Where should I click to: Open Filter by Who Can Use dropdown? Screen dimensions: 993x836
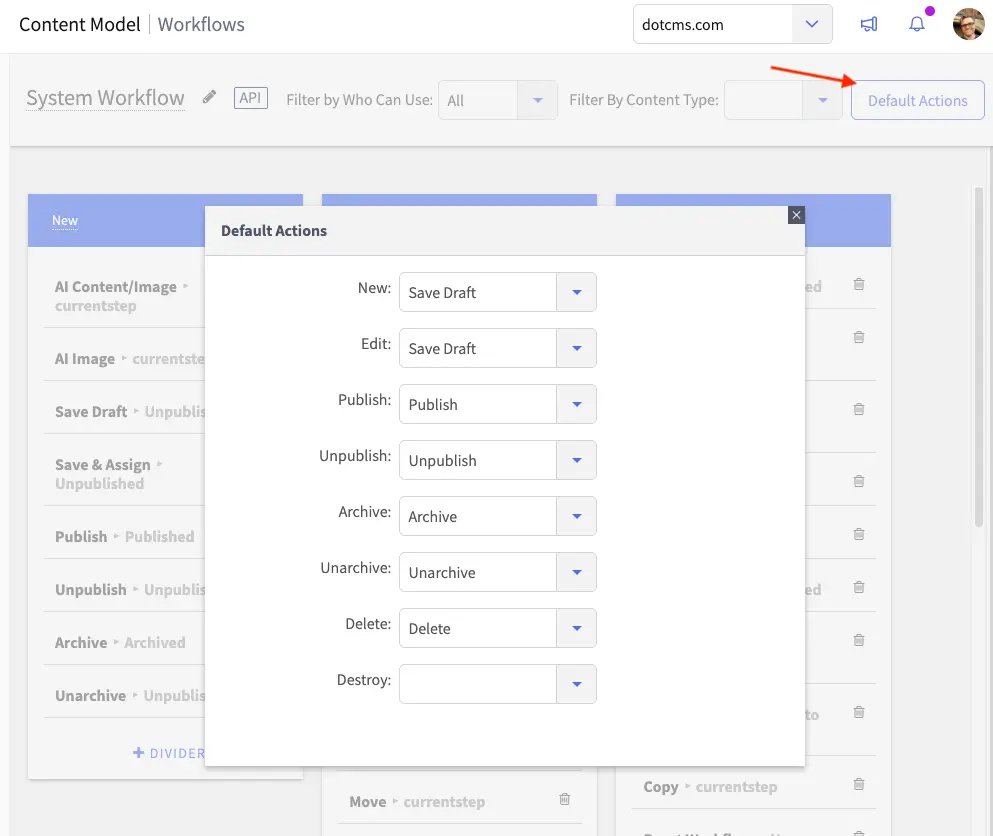[x=538, y=100]
